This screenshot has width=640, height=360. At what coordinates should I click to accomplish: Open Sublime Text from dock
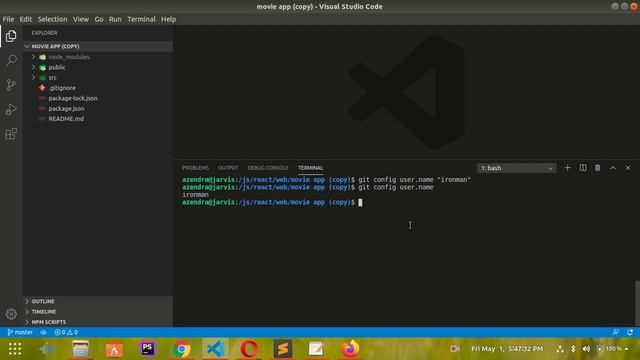click(x=283, y=349)
